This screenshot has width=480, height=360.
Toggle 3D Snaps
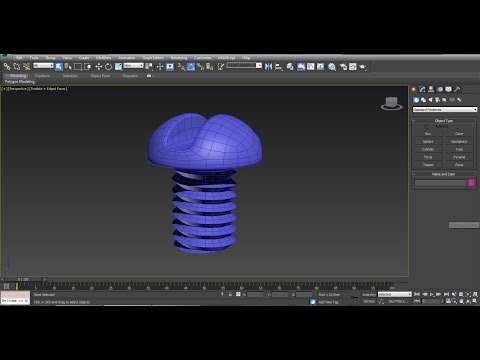[x=181, y=67]
